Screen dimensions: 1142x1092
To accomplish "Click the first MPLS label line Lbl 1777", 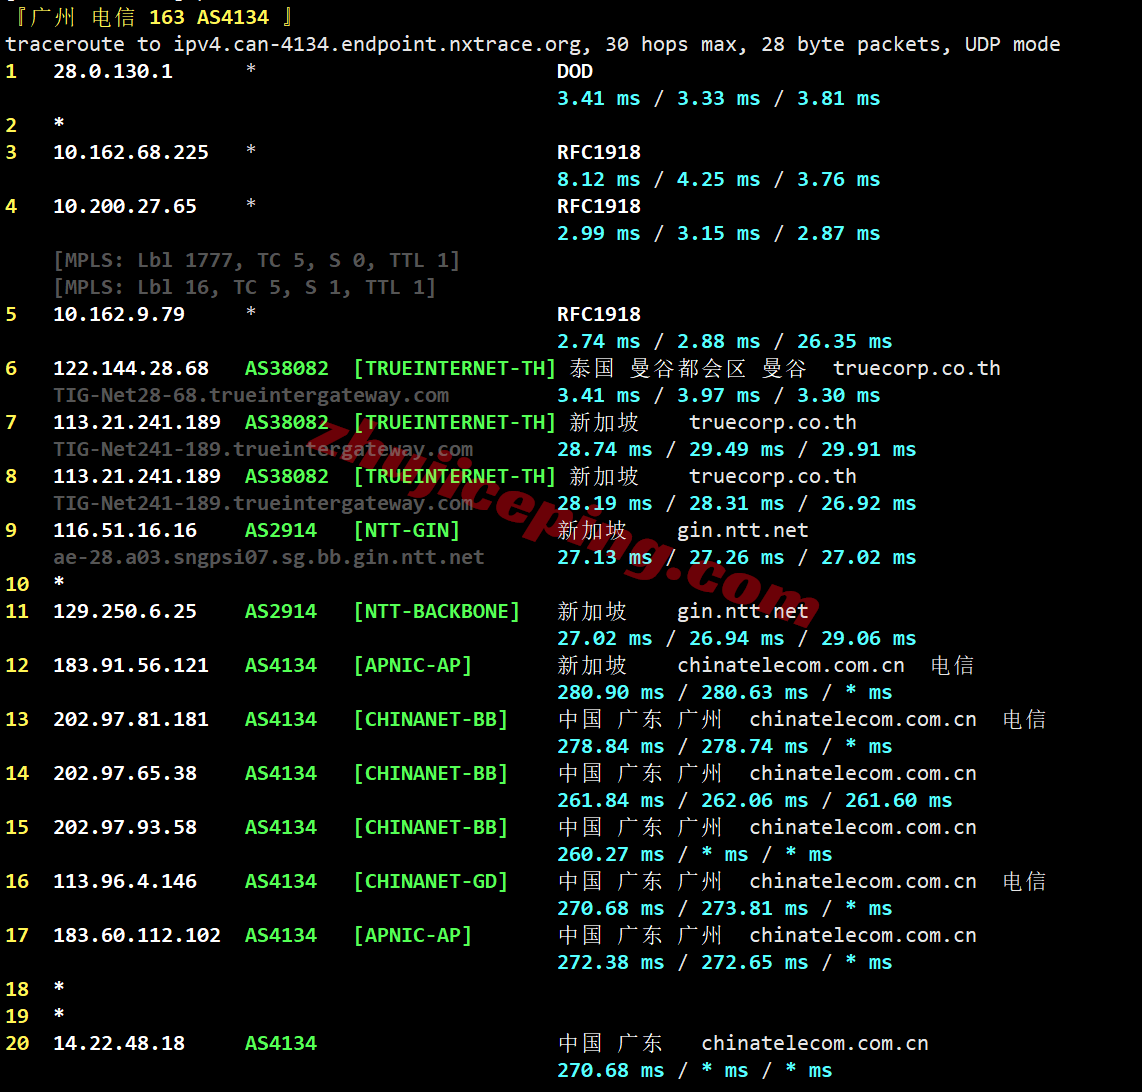I will (256, 260).
